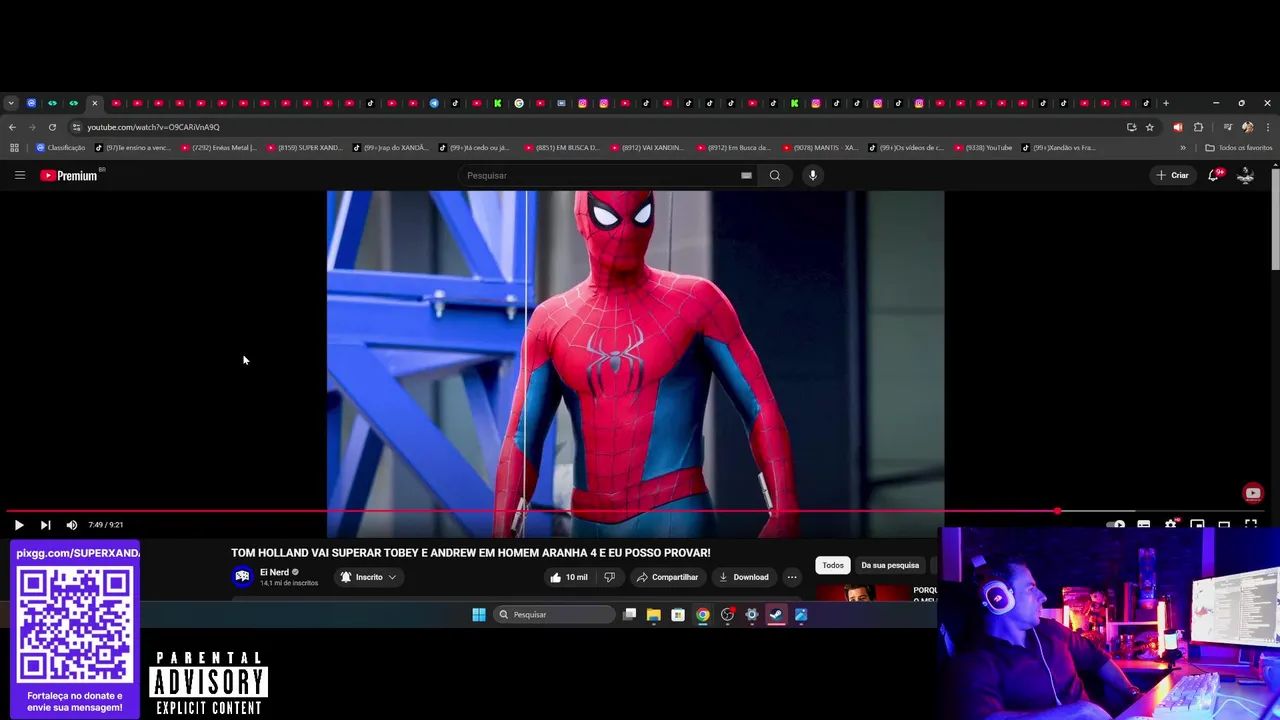Click the Windows taskbar Pesquisar search box
The height and width of the screenshot is (720, 1280).
pos(554,615)
